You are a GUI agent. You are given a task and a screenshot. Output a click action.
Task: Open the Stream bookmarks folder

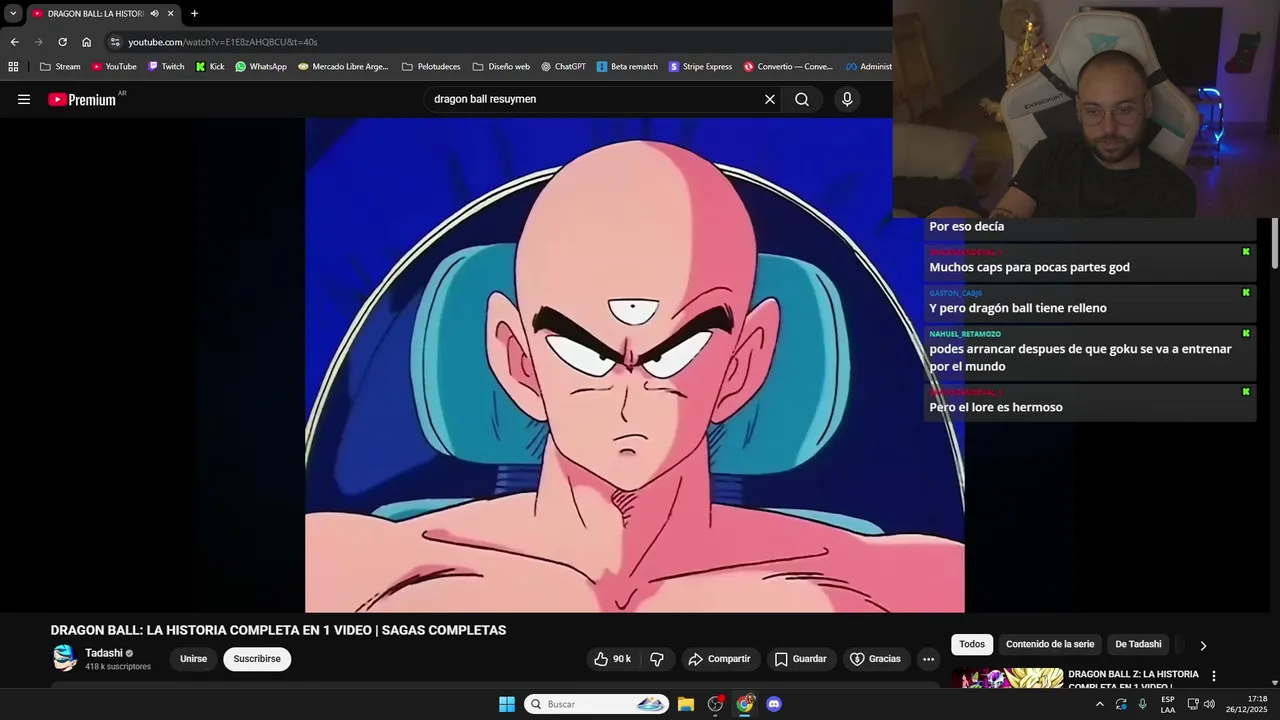[x=60, y=67]
